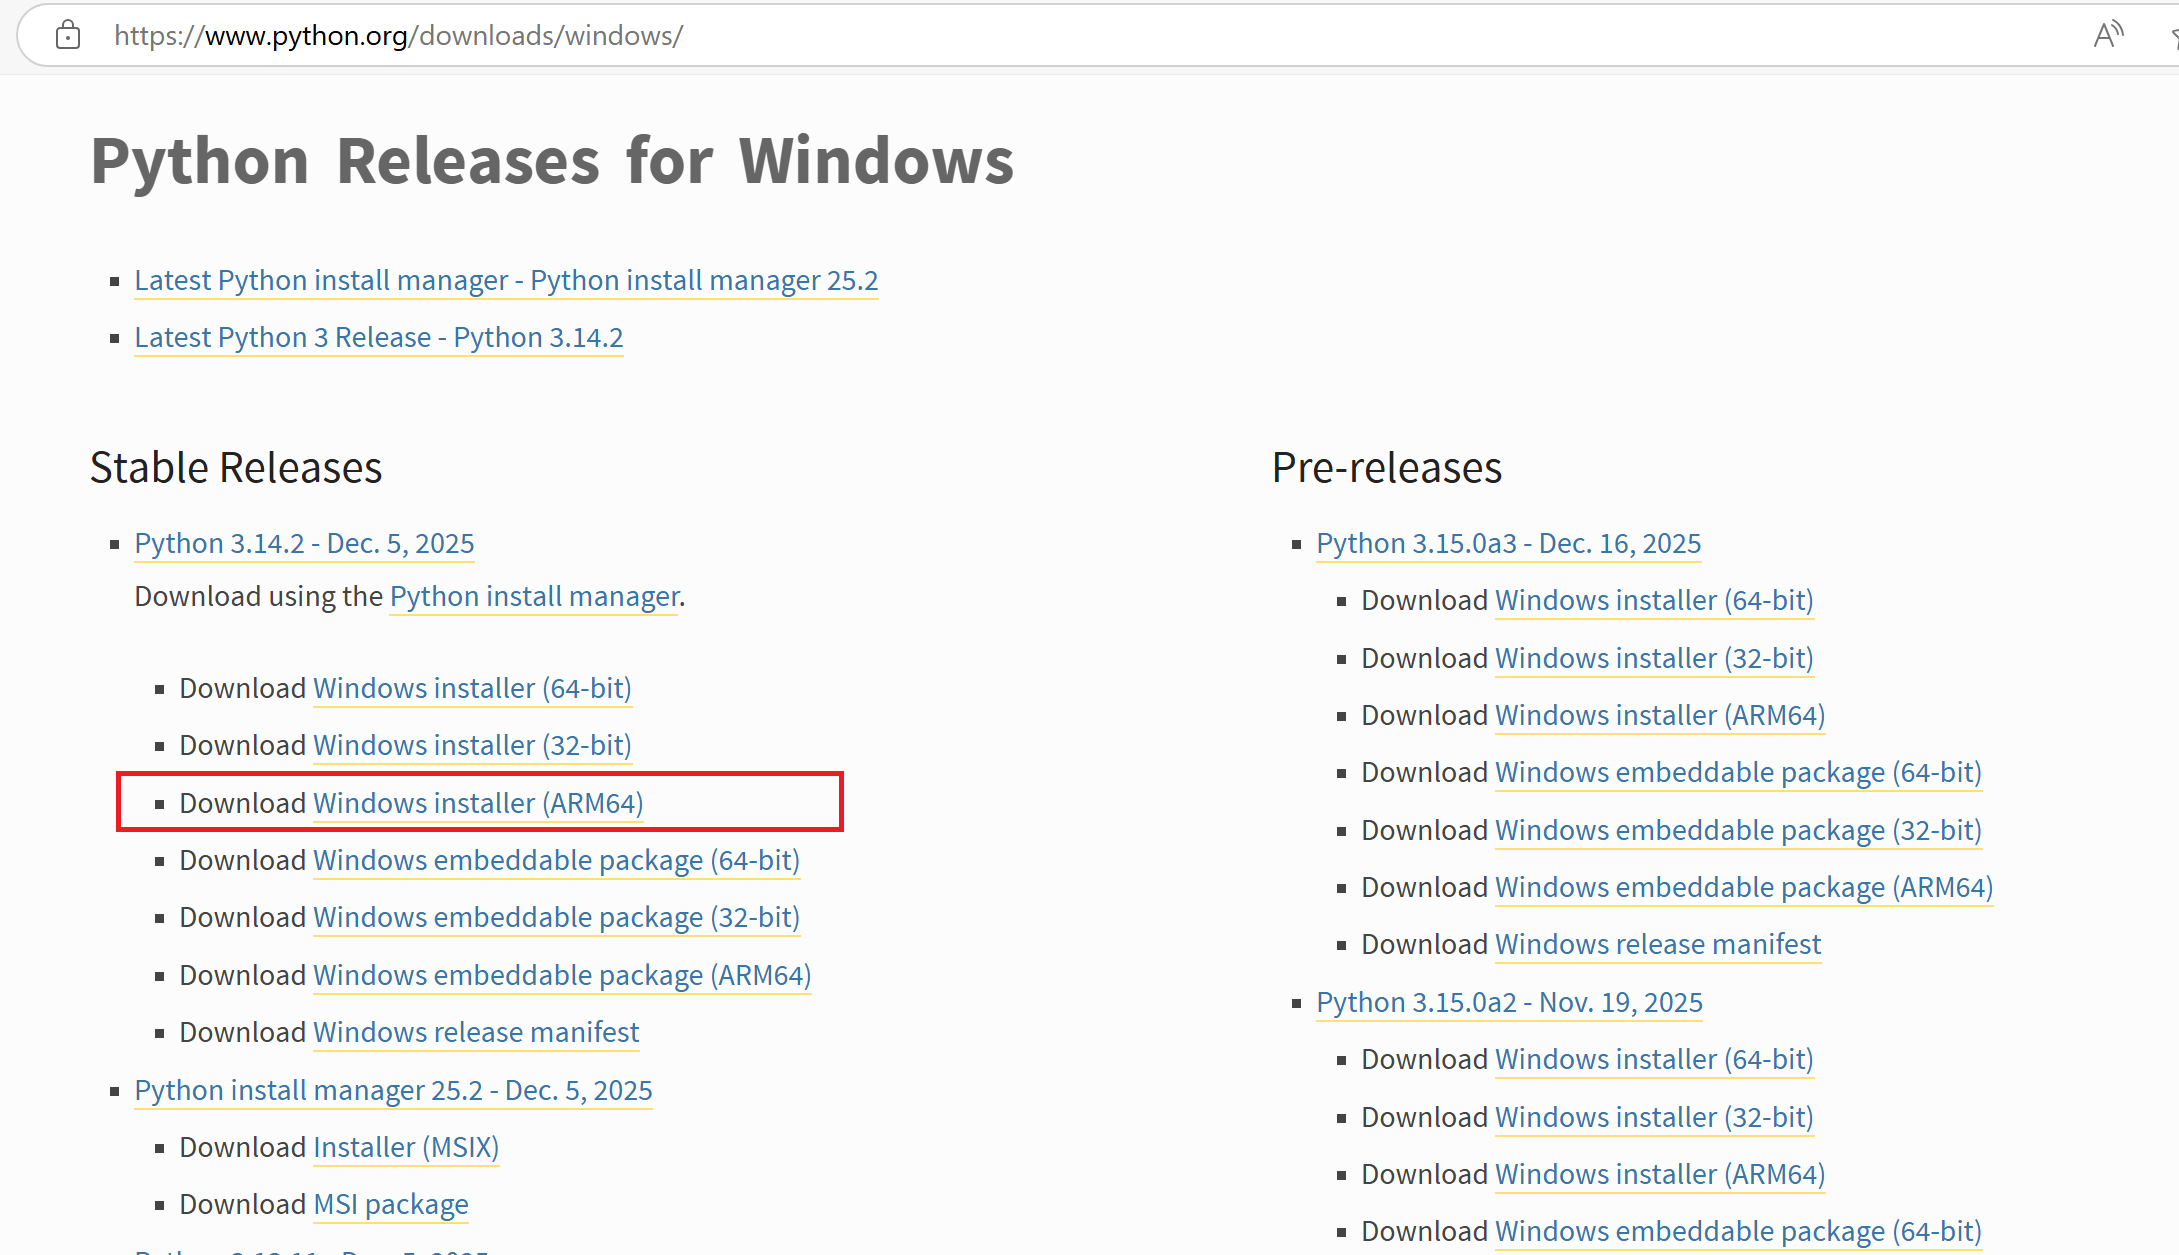This screenshot has width=2179, height=1255.
Task: Download 3.15.0a3 Windows installer (32-bit)
Action: coord(1654,658)
